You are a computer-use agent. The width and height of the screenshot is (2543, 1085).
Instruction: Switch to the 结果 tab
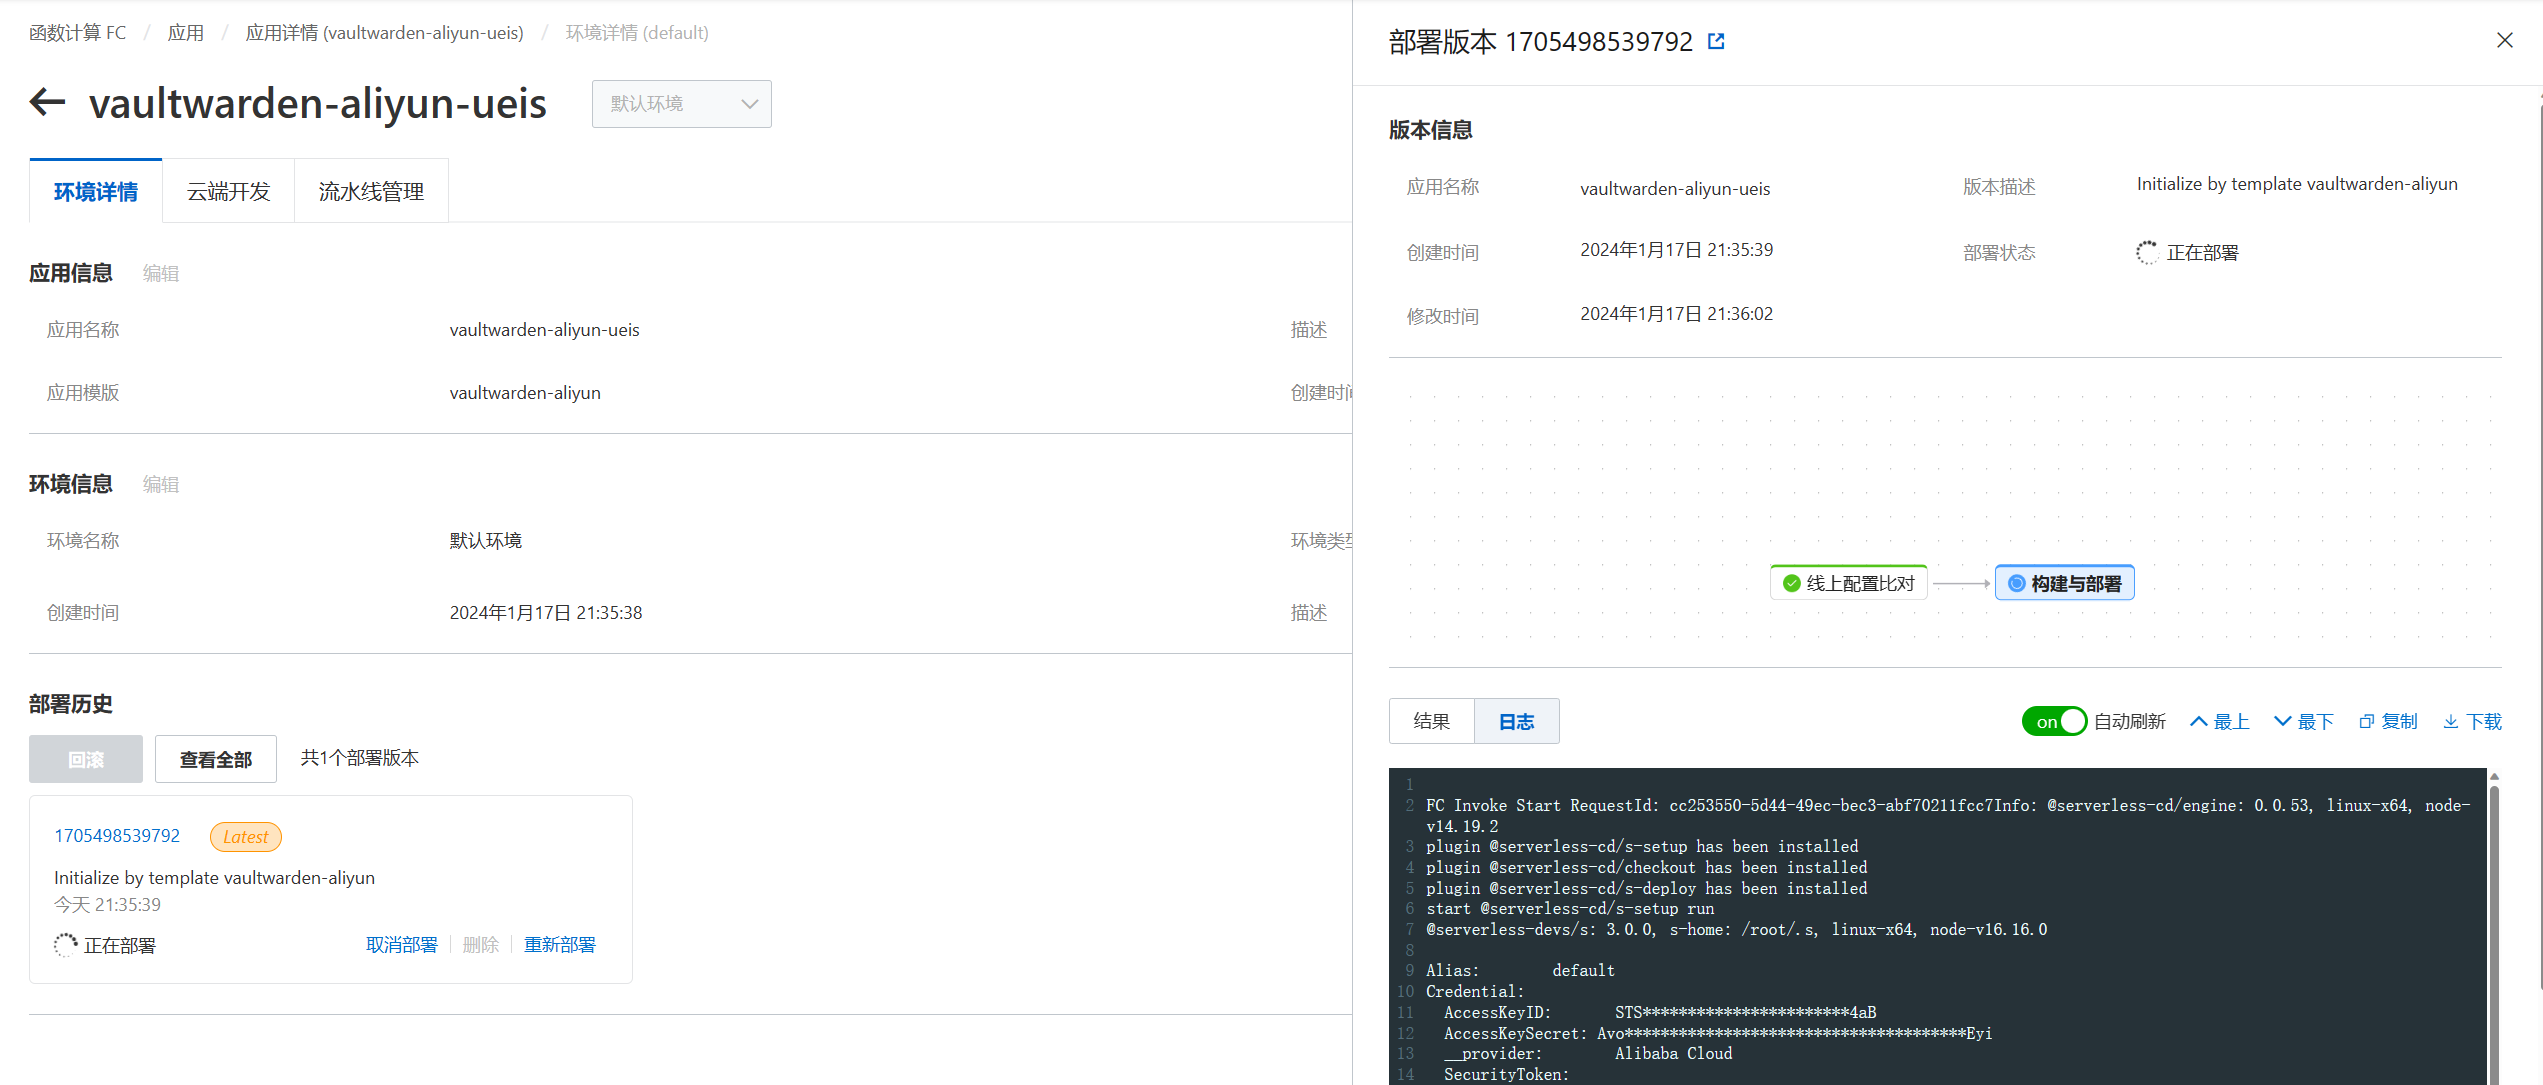[x=1431, y=721]
